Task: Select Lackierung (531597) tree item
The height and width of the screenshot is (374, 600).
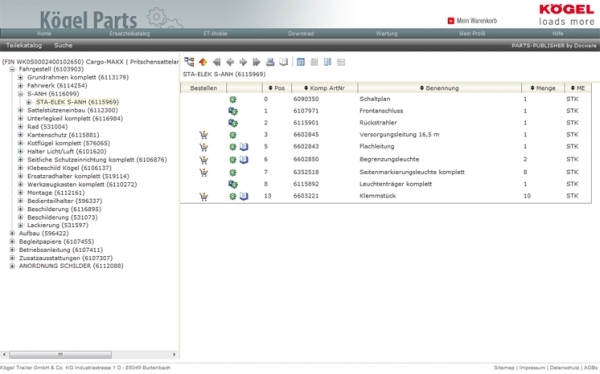Action: click(x=58, y=225)
